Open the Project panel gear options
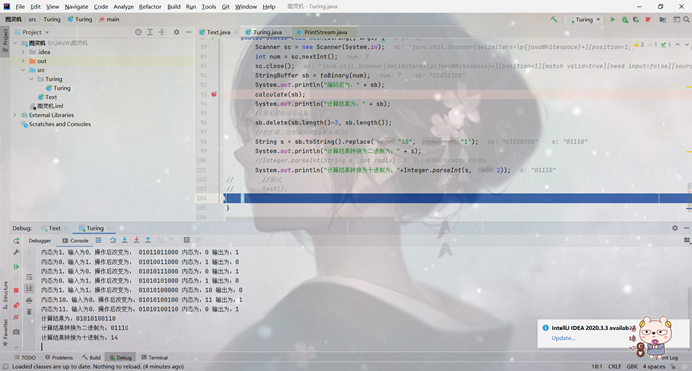The image size is (692, 371). coord(177,32)
